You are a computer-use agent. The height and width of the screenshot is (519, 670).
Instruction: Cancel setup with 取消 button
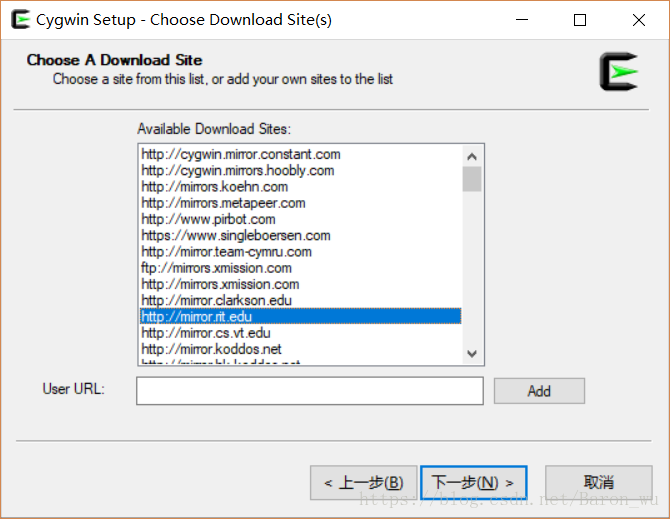click(599, 483)
